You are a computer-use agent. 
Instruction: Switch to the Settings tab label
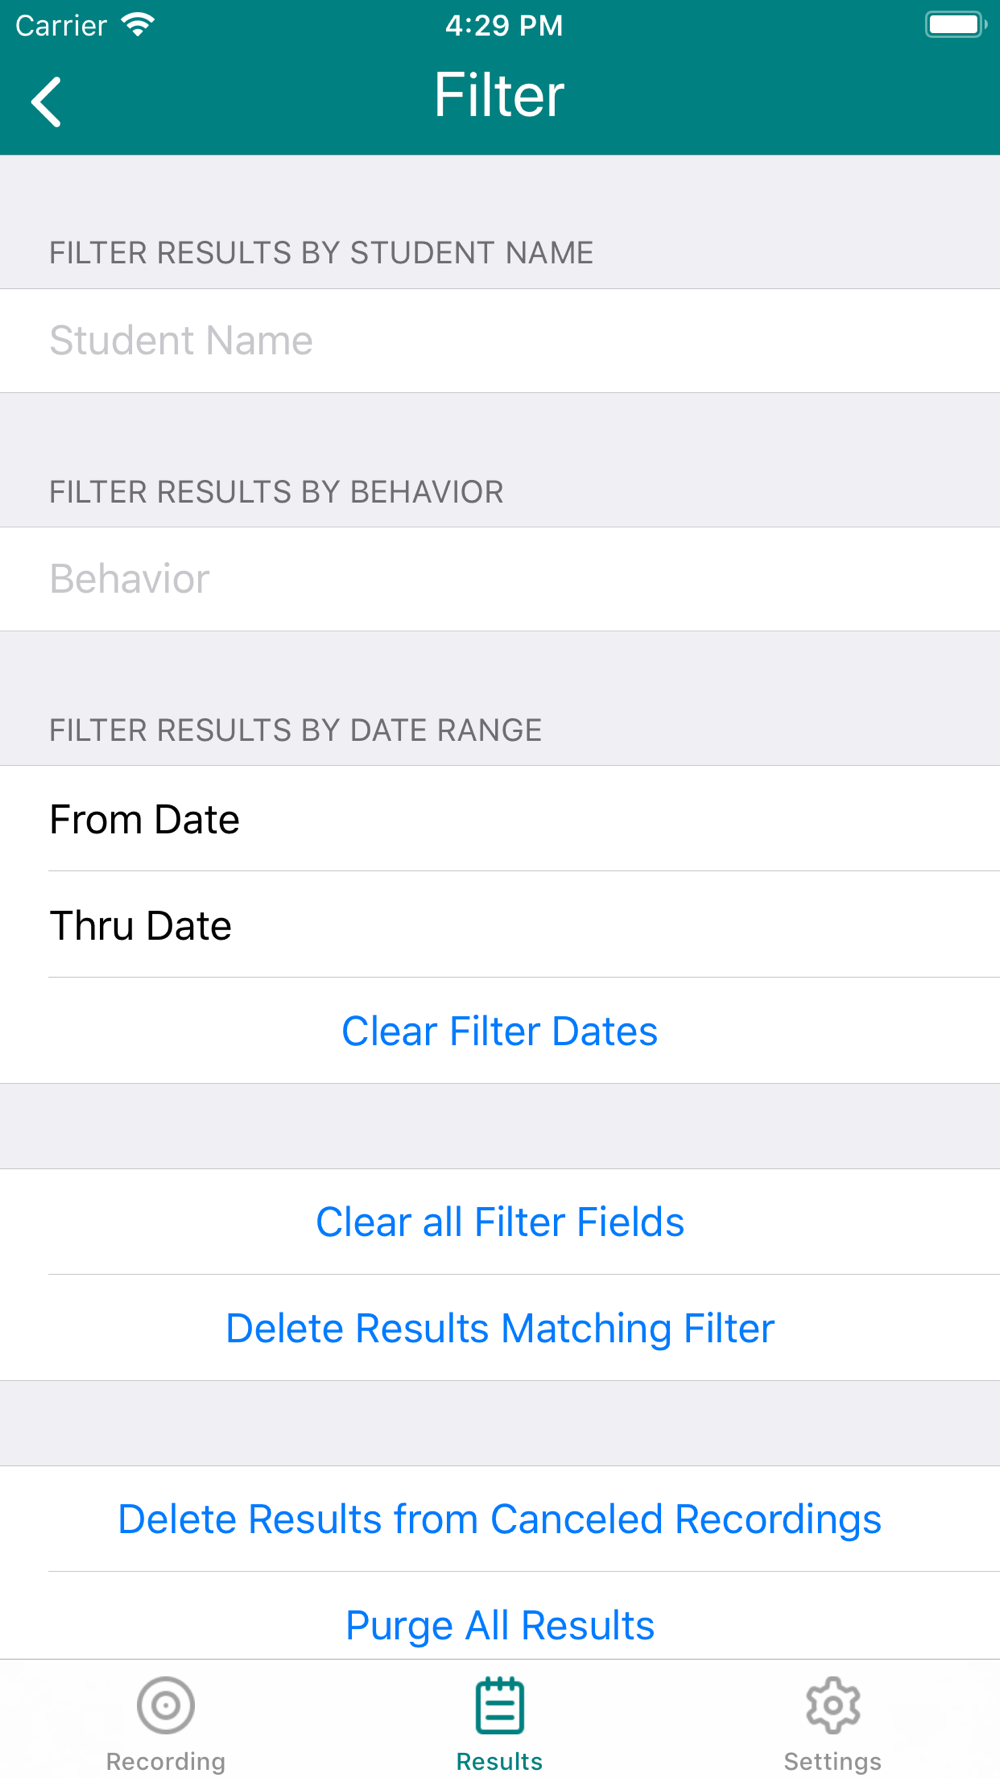(833, 1761)
